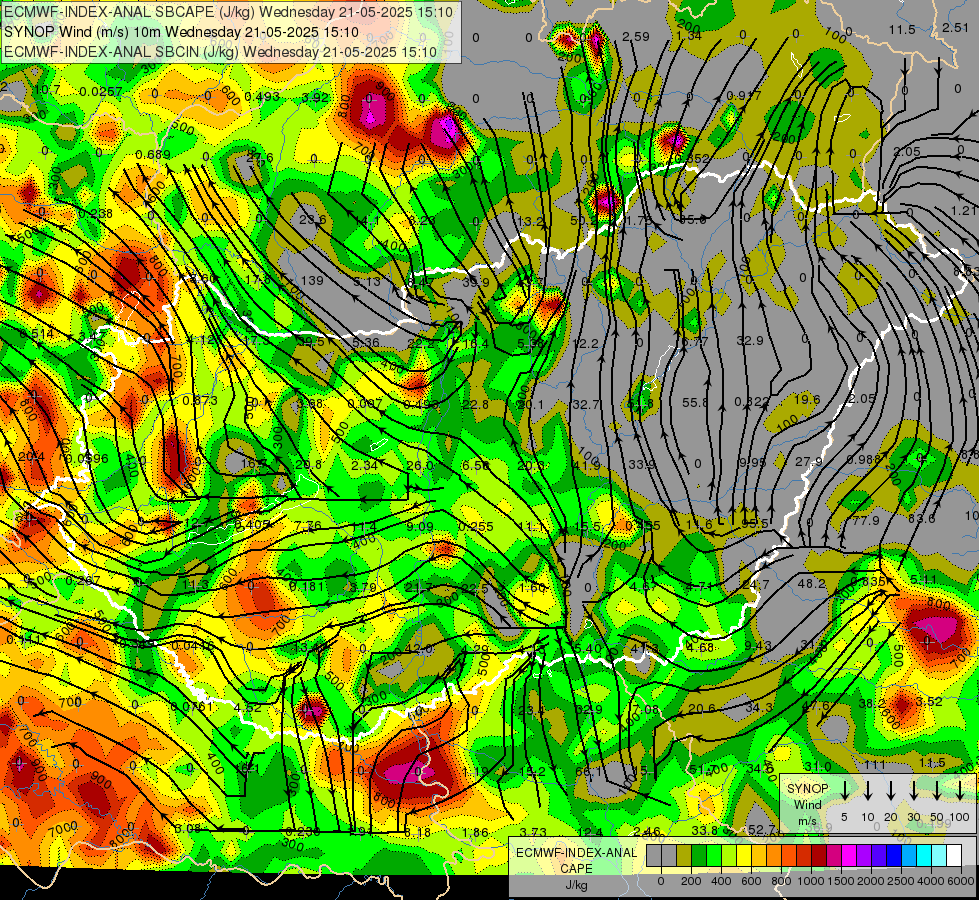Click the map value 3.73
This screenshot has height=900, width=979.
(533, 832)
